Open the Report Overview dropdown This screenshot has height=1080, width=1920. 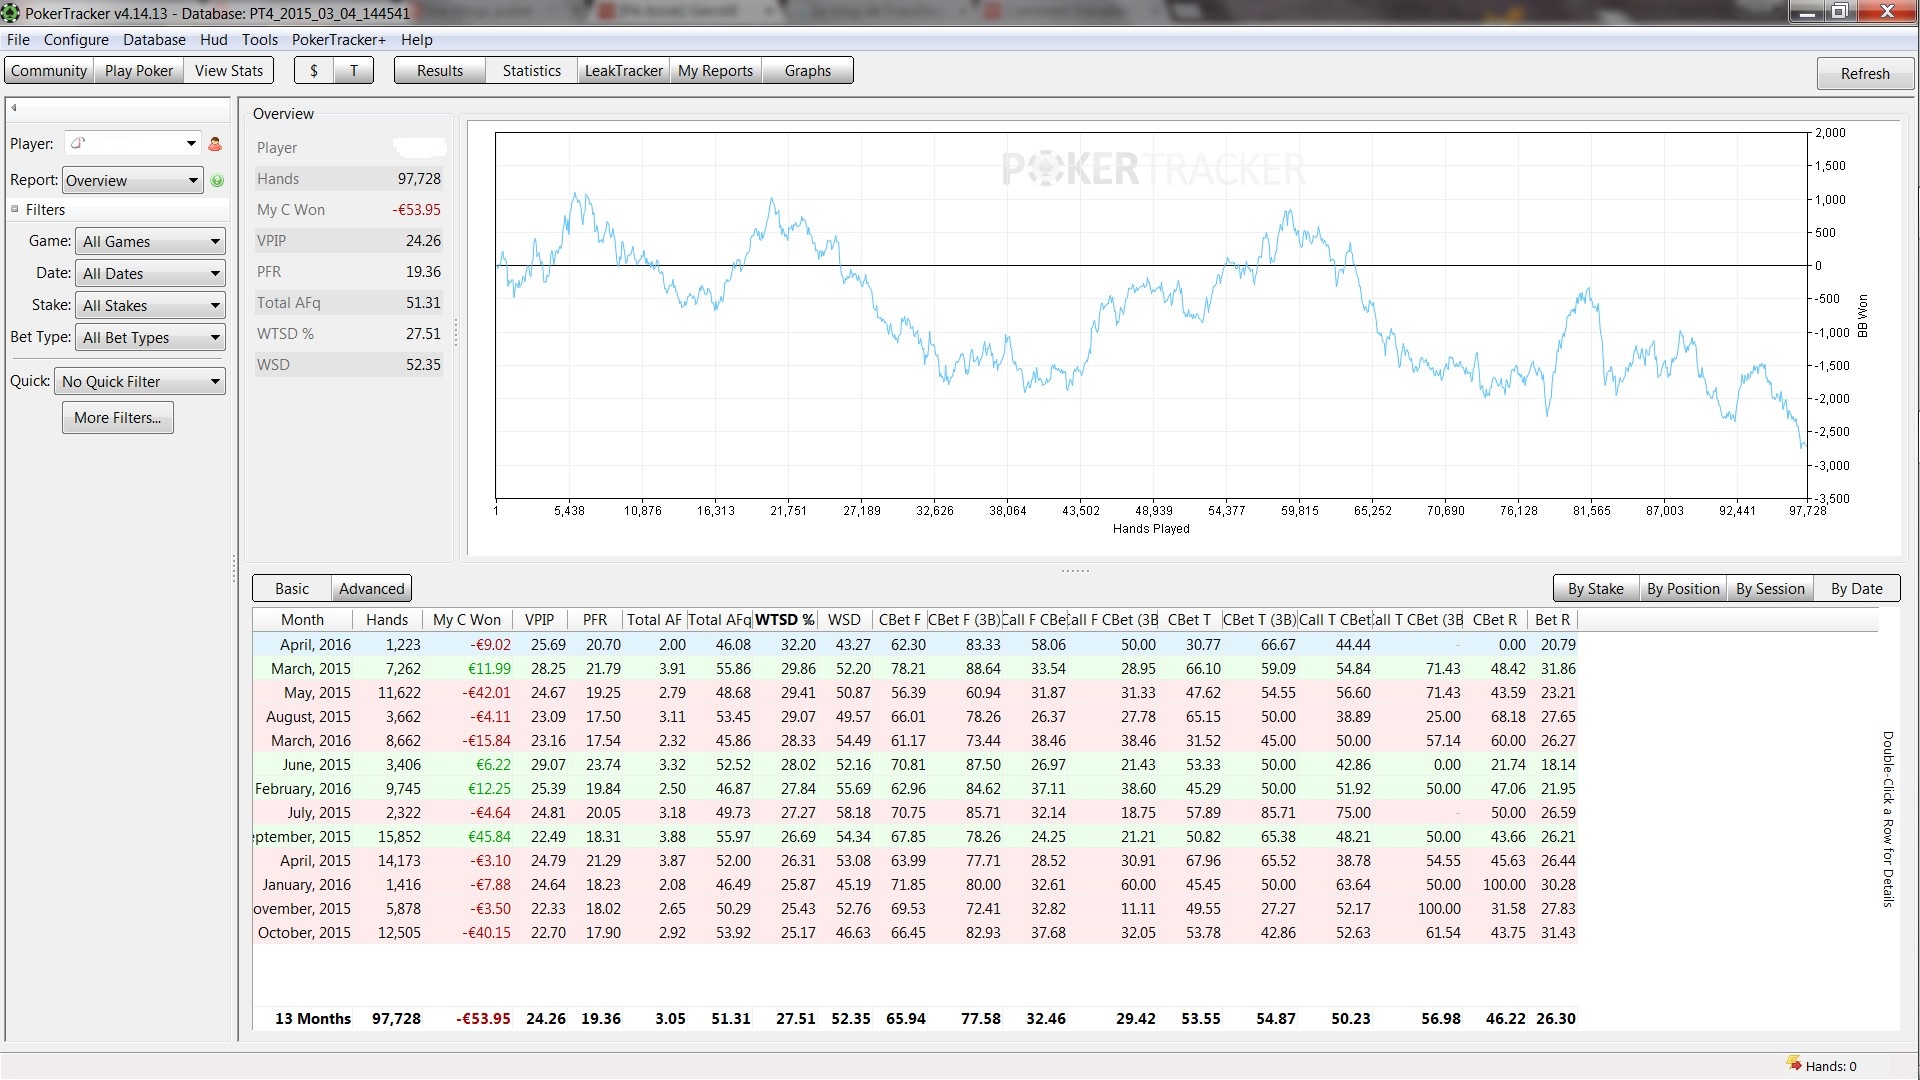coord(132,181)
